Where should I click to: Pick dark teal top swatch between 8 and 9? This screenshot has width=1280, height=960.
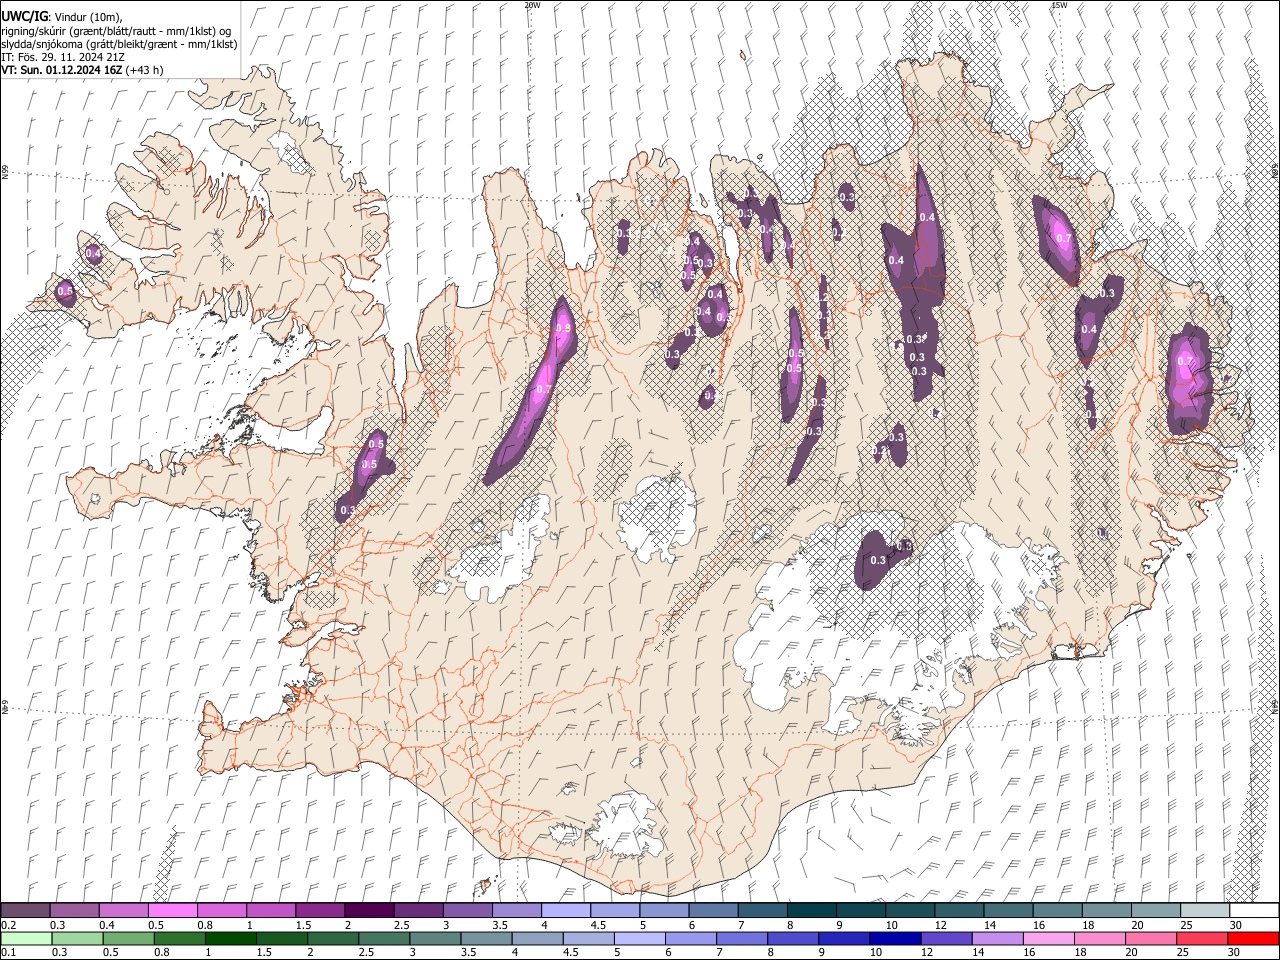(x=812, y=911)
